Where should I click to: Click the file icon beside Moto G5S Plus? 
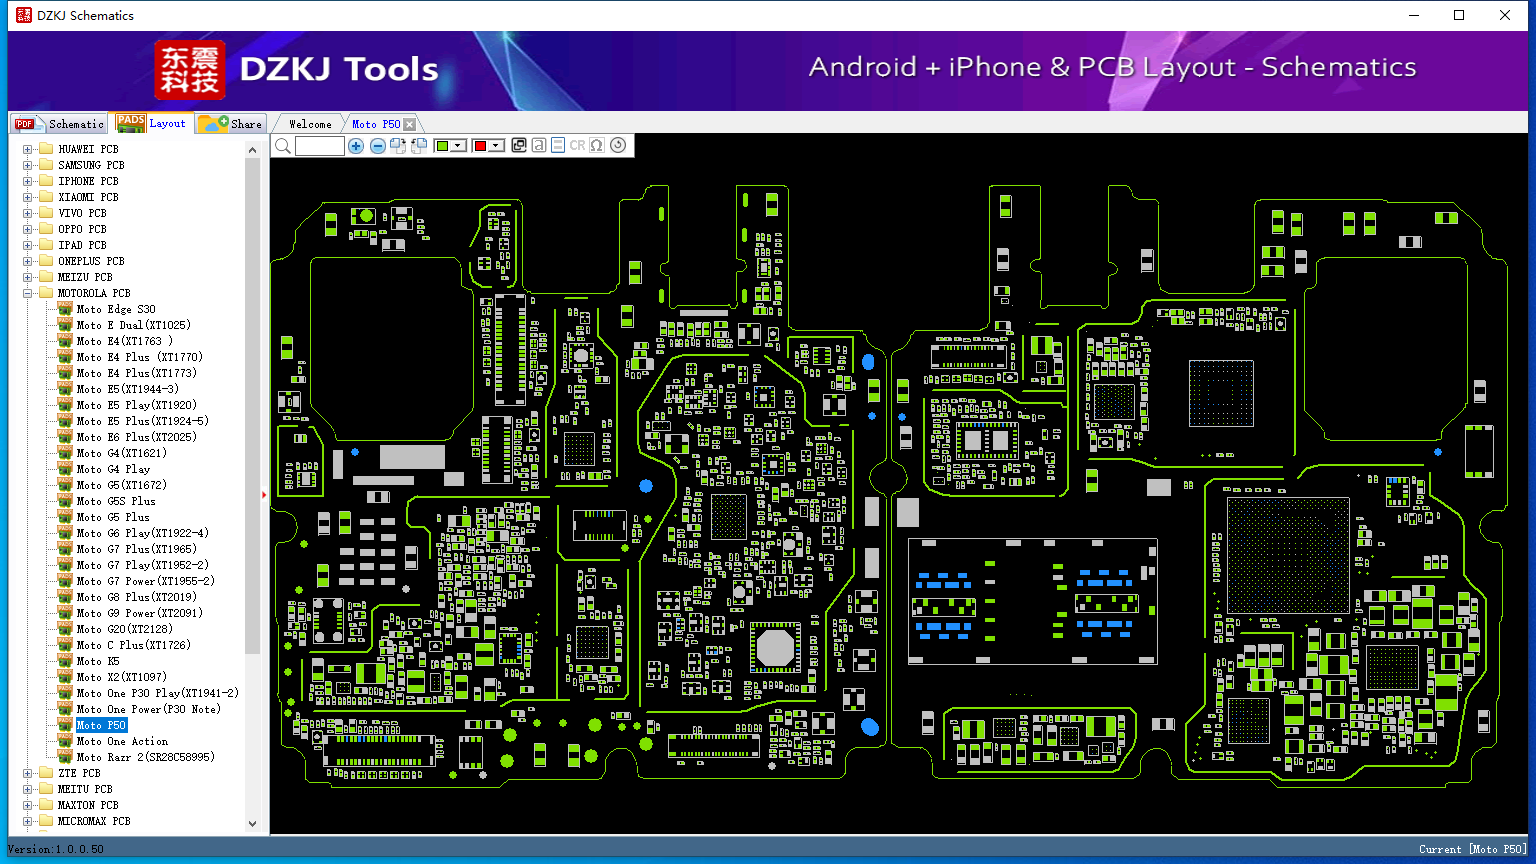pyautogui.click(x=65, y=501)
